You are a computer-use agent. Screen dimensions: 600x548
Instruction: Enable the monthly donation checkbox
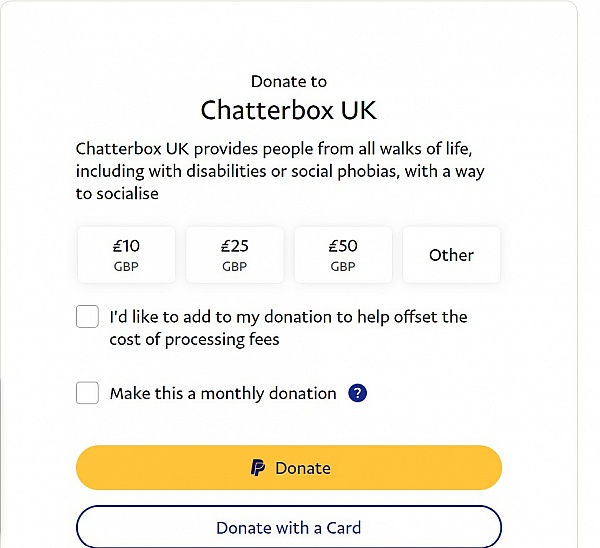(87, 393)
